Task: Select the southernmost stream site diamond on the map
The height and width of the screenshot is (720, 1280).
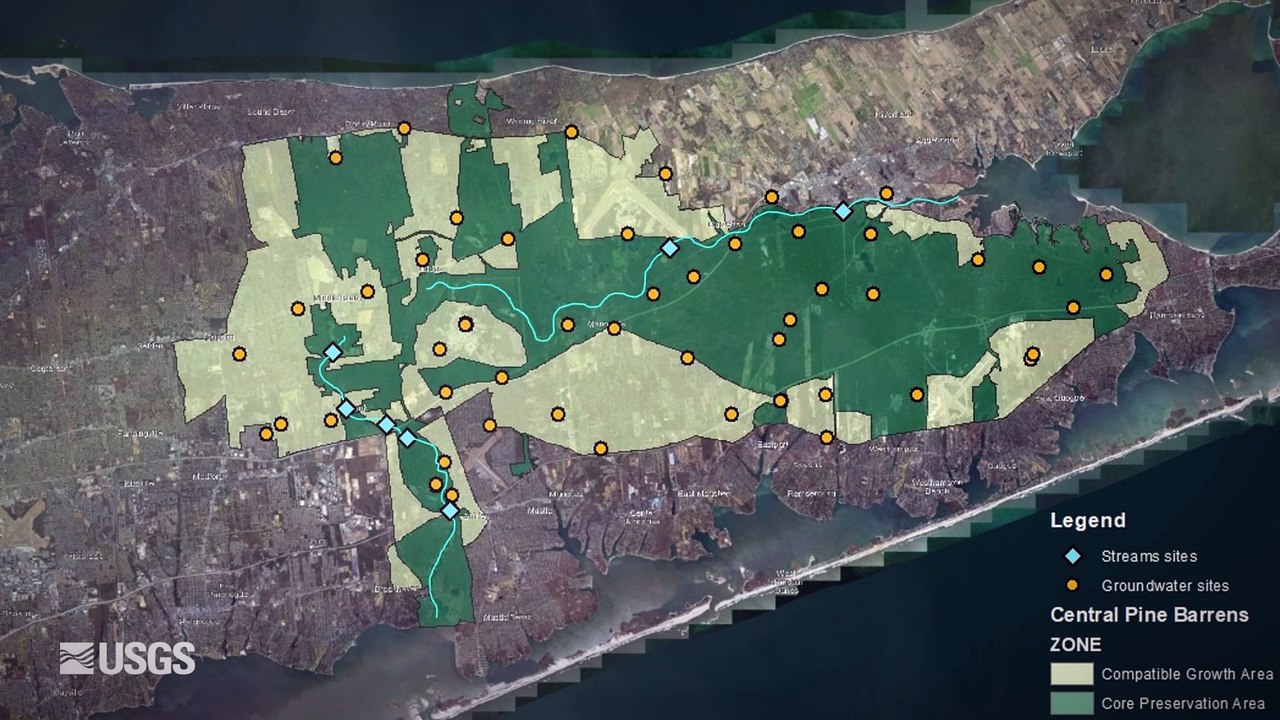Action: [450, 511]
